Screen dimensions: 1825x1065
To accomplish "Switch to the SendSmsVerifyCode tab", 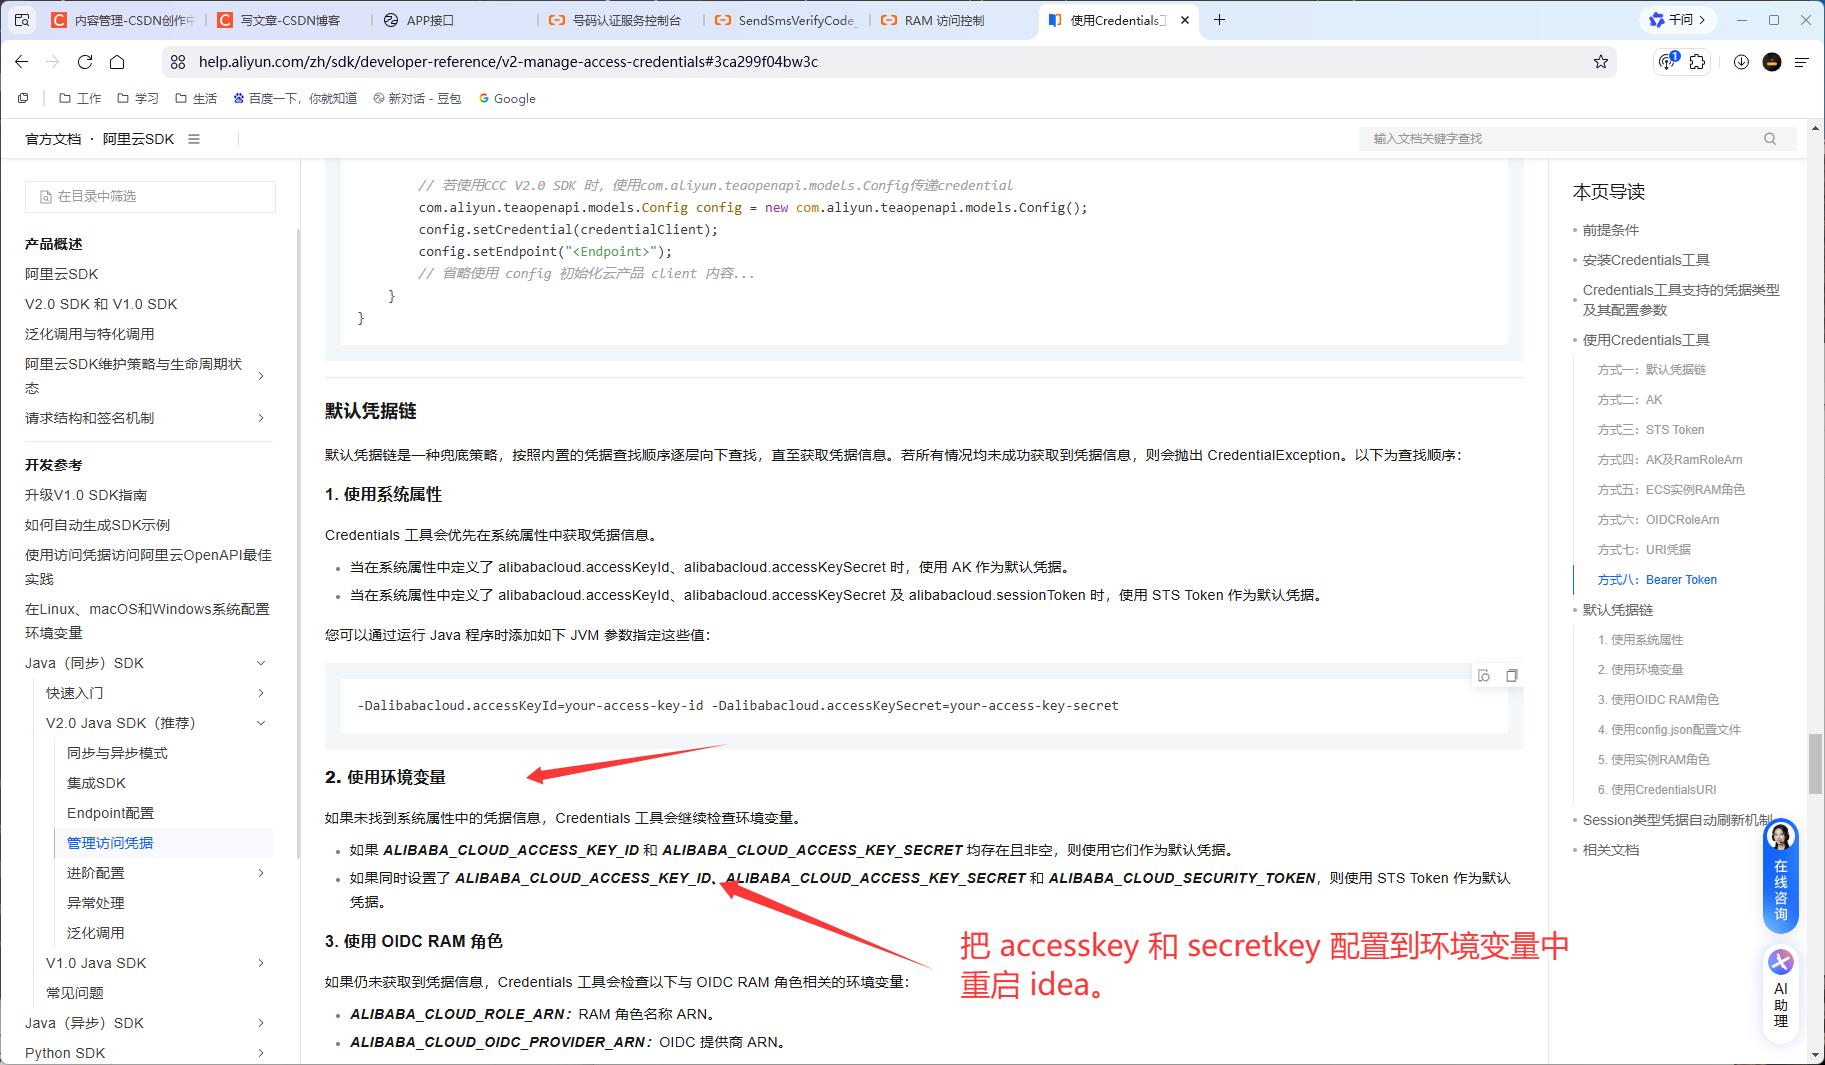I will point(787,20).
